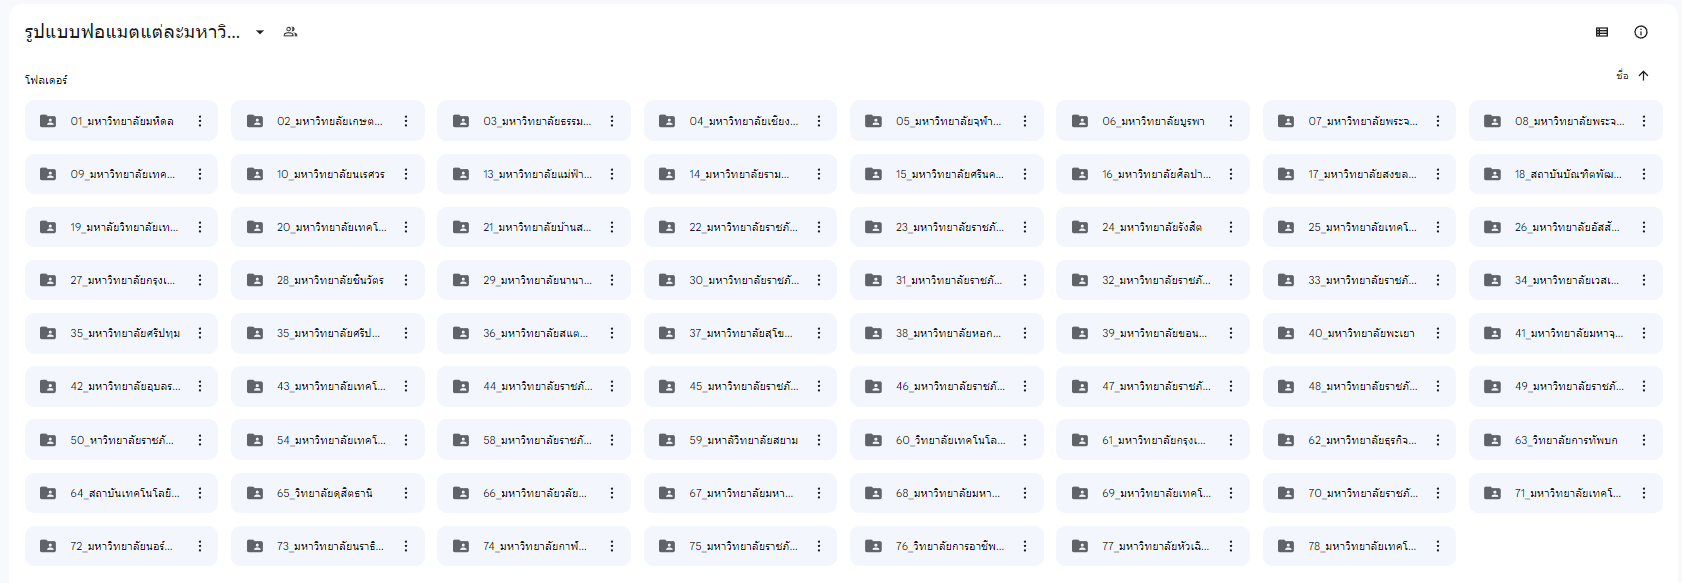Select the folder name starting with 19_
1682x583 pixels.
pos(124,227)
